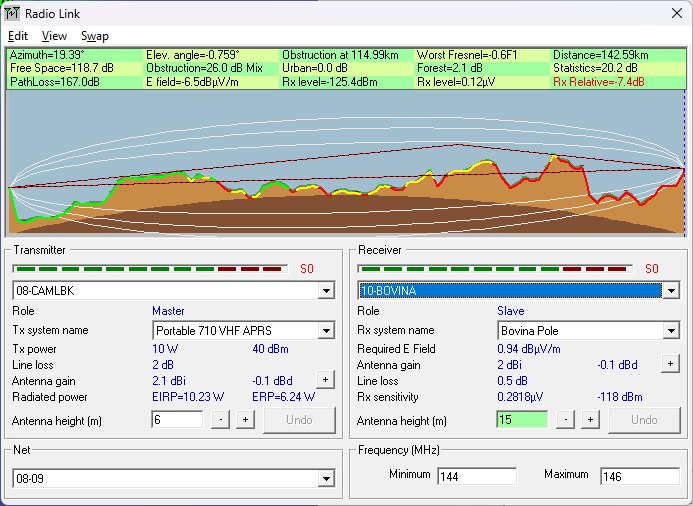Viewport: 693px width, 506px height.
Task: Click the receiver antenna gain plus button
Action: tap(670, 364)
